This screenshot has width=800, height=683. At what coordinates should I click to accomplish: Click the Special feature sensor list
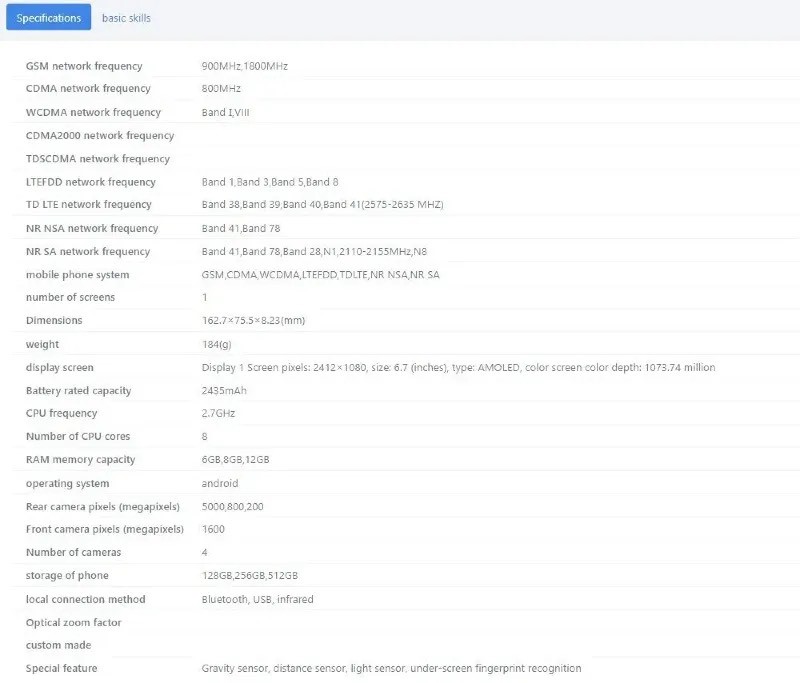tap(390, 668)
